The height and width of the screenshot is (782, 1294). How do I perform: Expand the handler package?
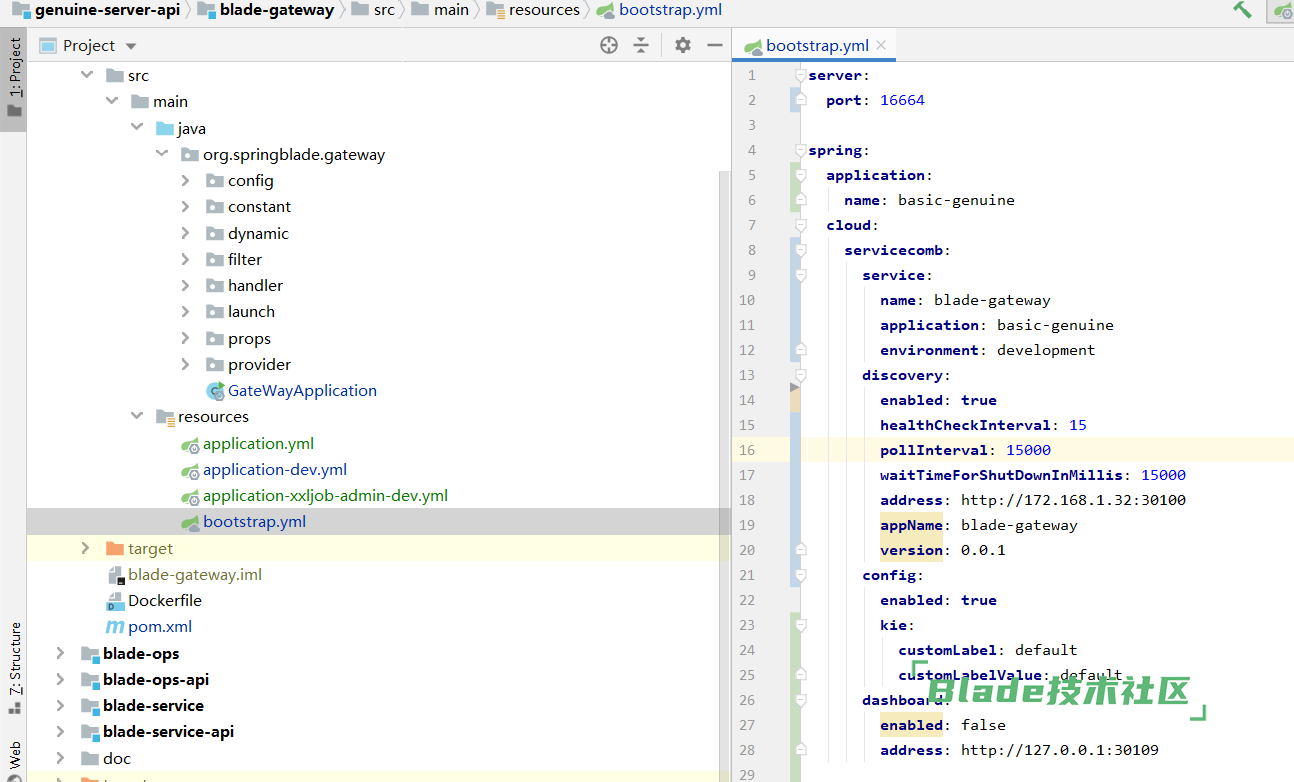pos(186,285)
